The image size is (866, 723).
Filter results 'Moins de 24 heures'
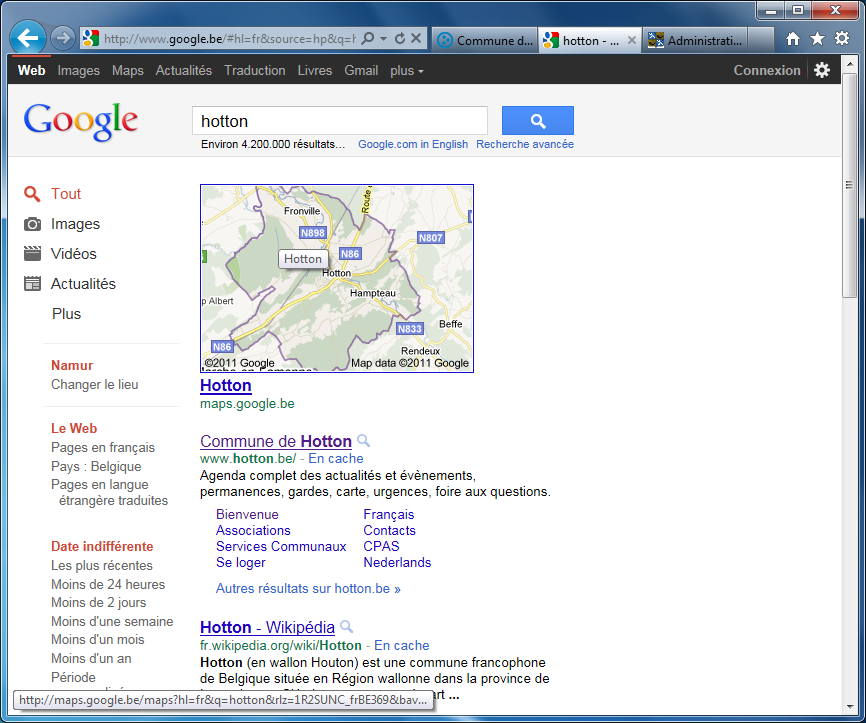point(108,584)
